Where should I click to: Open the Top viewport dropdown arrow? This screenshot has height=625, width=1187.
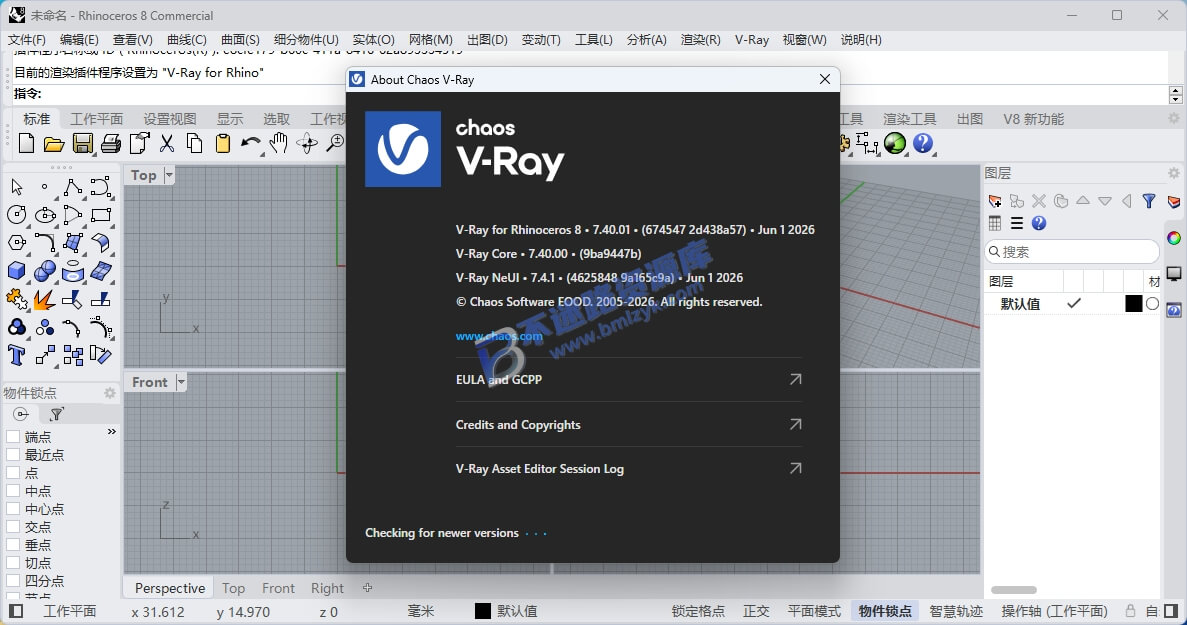click(169, 175)
